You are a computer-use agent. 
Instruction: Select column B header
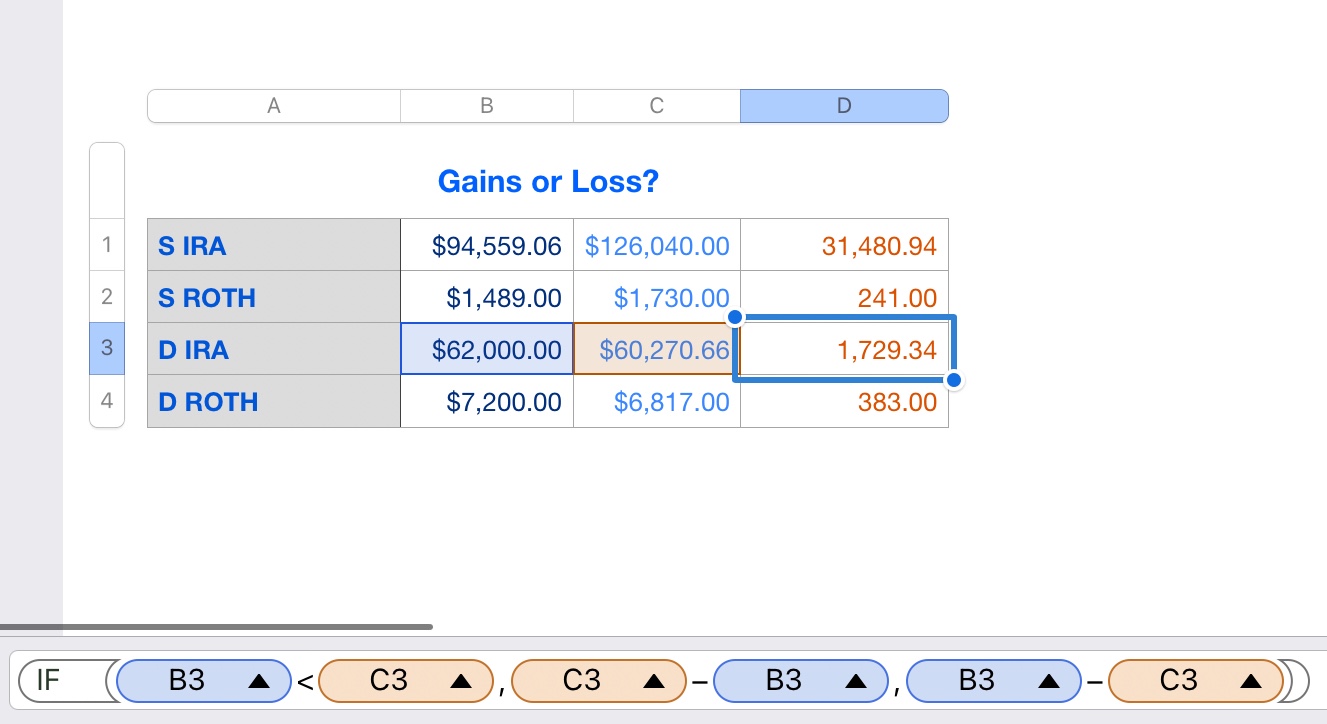click(x=486, y=106)
